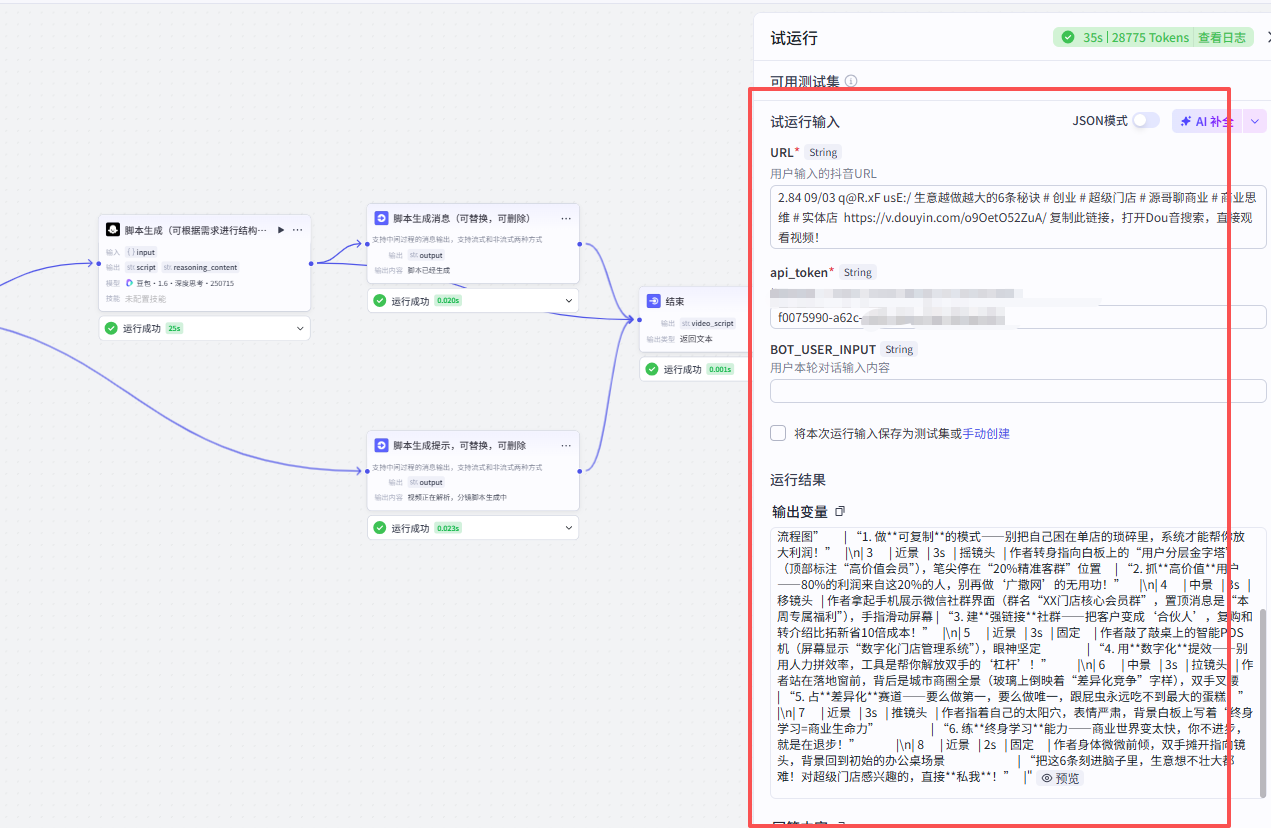Click the 预览 preview button in output
Viewport: 1271px width, 828px height.
pyautogui.click(x=1060, y=778)
